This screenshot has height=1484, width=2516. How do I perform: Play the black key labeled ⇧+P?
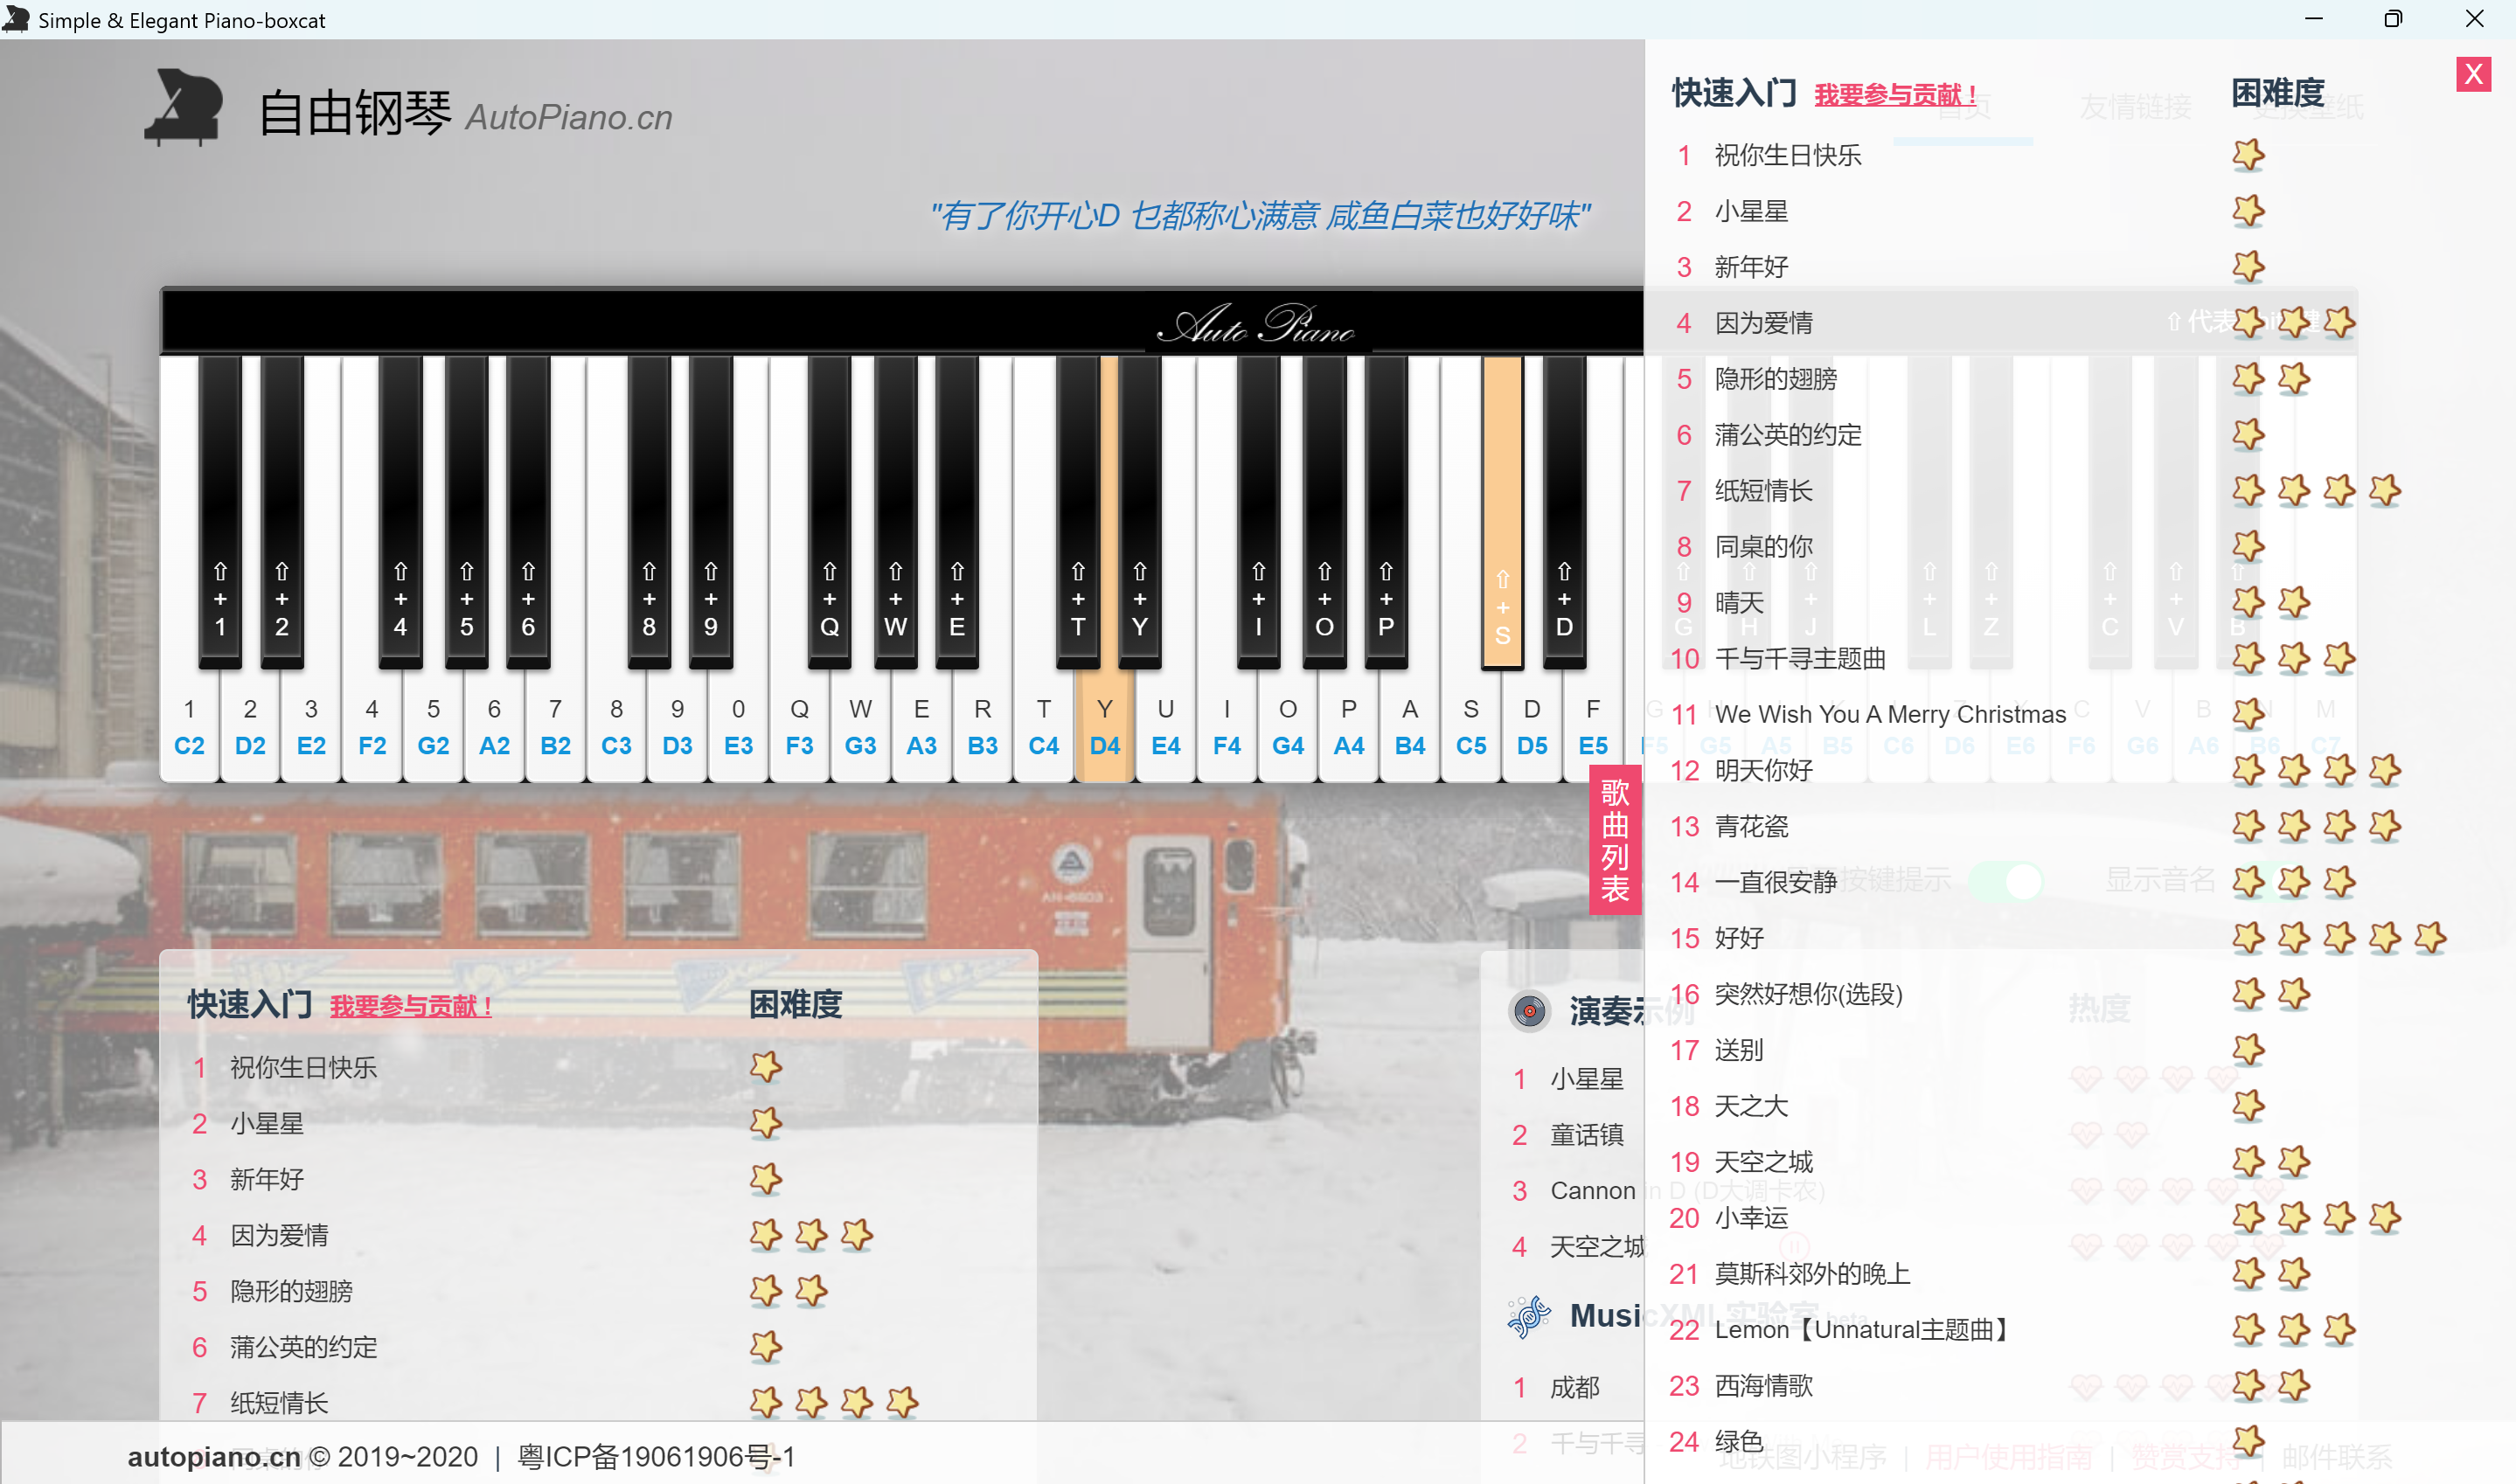tap(1386, 511)
